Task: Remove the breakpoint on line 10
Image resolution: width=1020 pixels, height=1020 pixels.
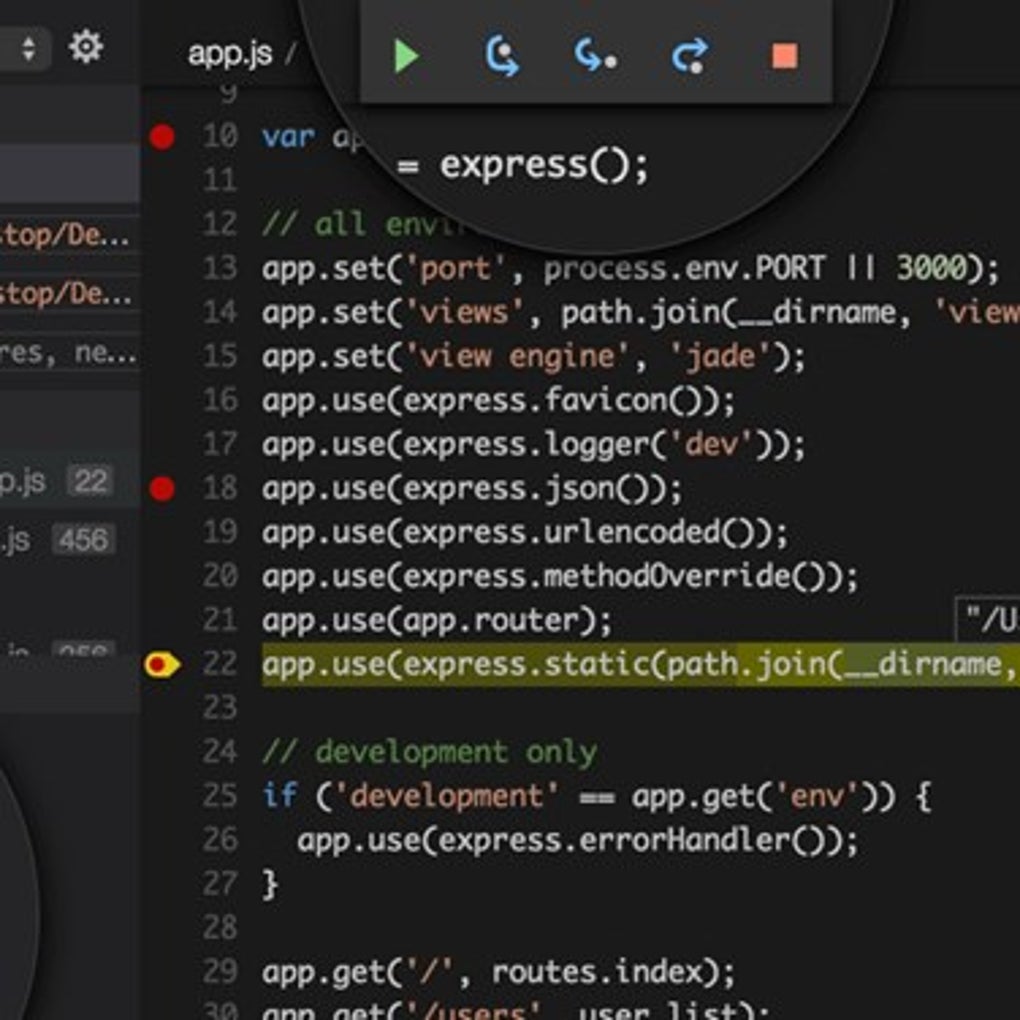Action: [x=162, y=137]
